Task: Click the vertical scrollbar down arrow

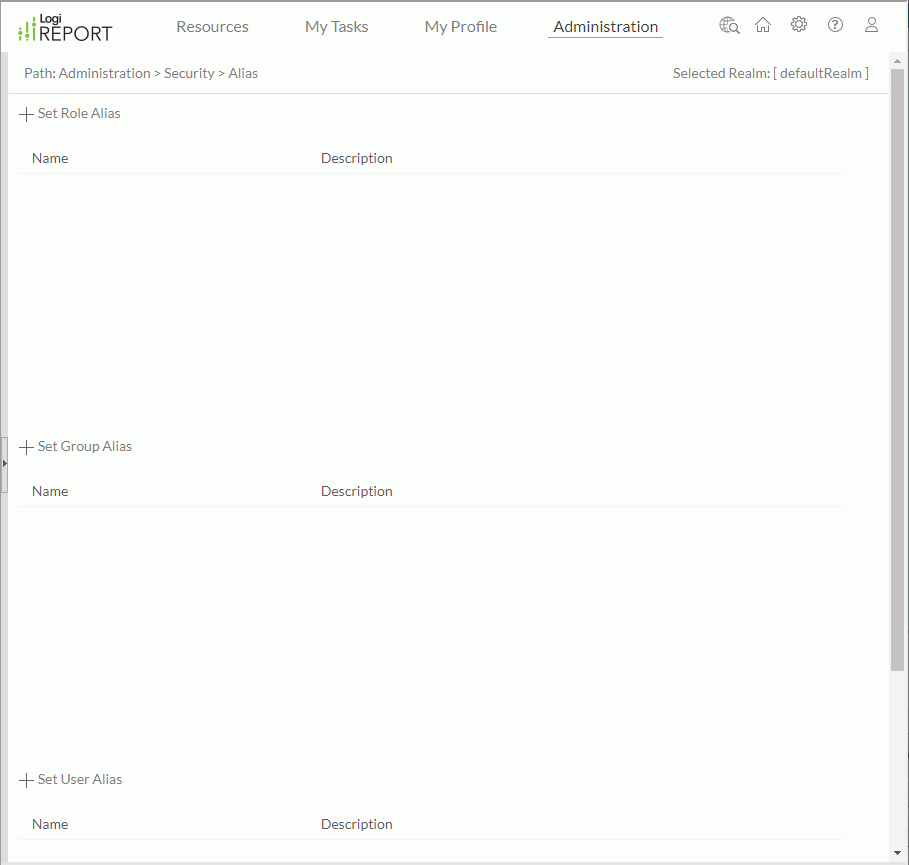Action: coord(897,853)
